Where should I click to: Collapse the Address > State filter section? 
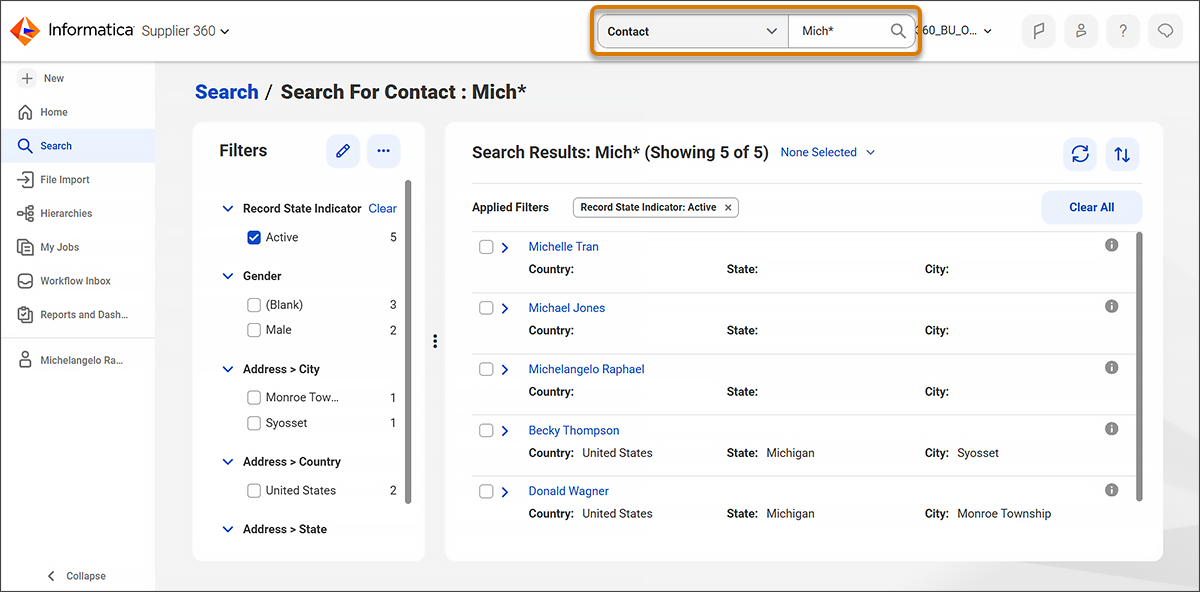[x=227, y=529]
